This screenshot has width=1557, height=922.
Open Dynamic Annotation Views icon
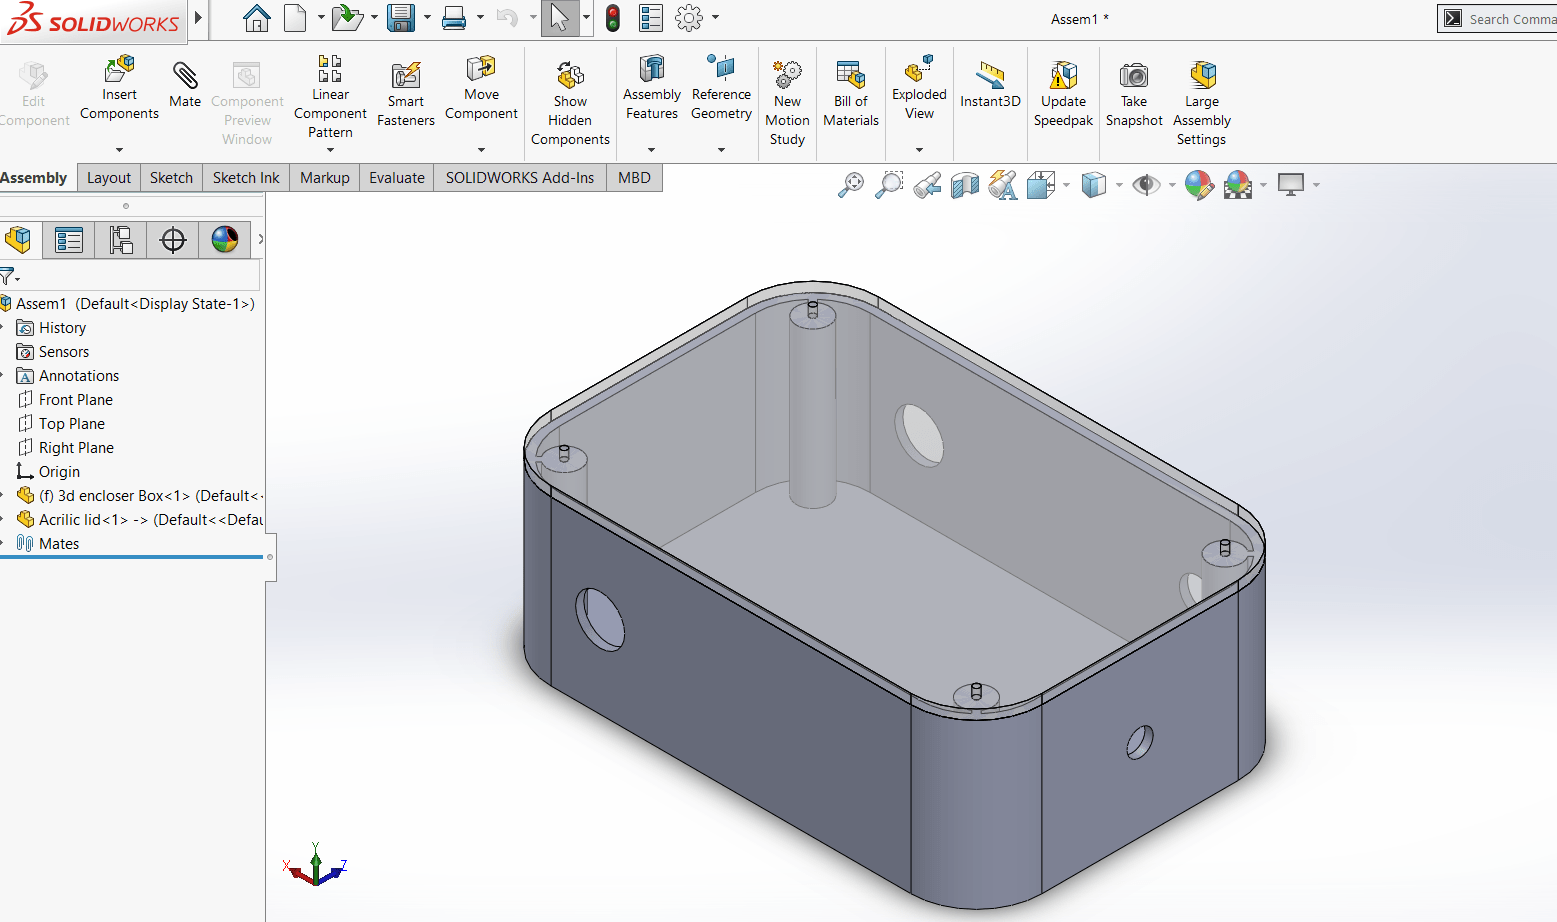pyautogui.click(x=1003, y=185)
